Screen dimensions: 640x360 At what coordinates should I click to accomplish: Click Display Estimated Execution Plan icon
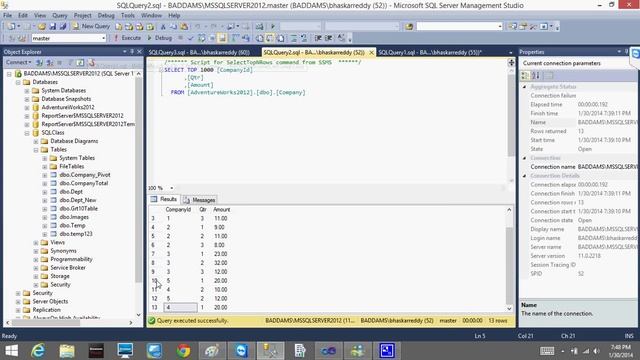point(202,38)
